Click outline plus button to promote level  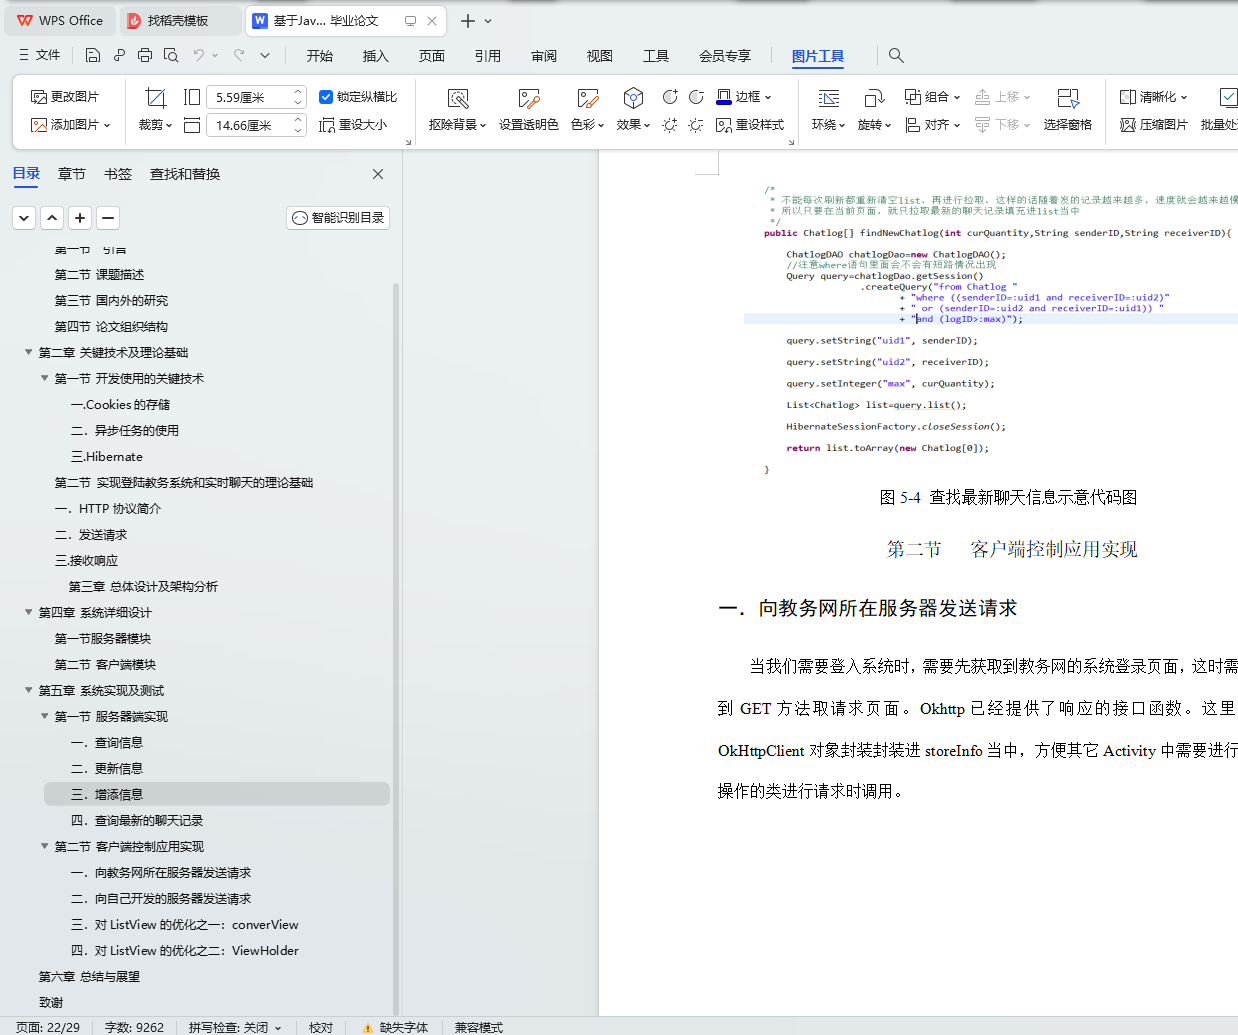tap(80, 217)
